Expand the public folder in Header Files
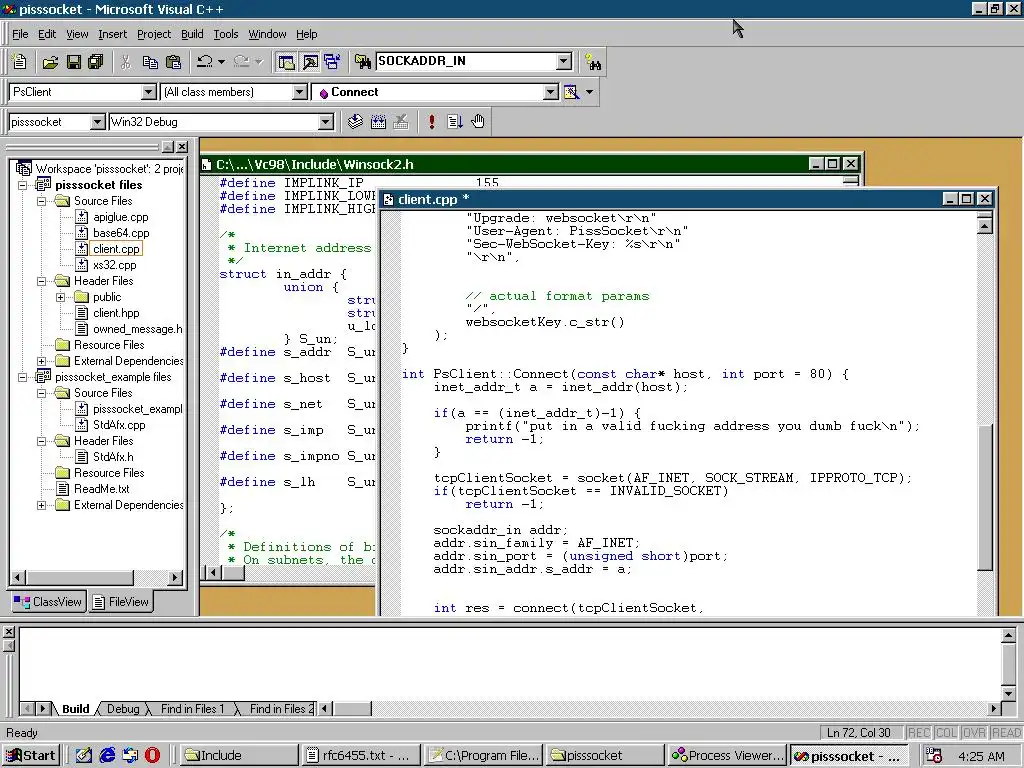 [x=61, y=297]
